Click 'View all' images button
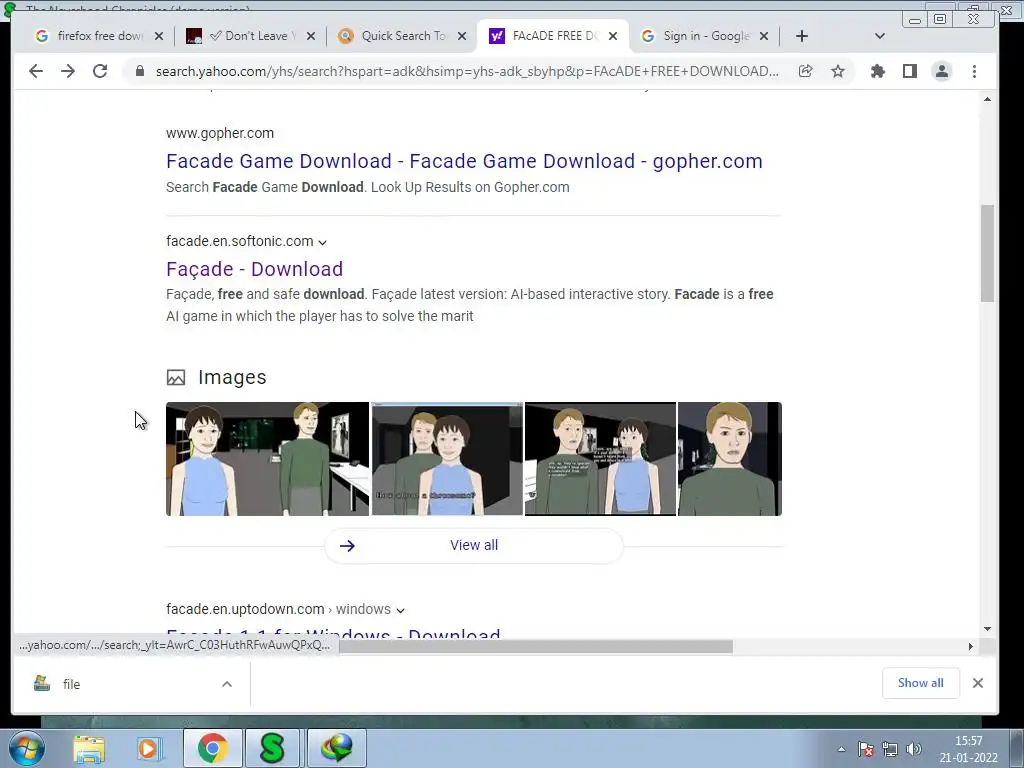Image resolution: width=1024 pixels, height=768 pixels. pyautogui.click(x=474, y=545)
